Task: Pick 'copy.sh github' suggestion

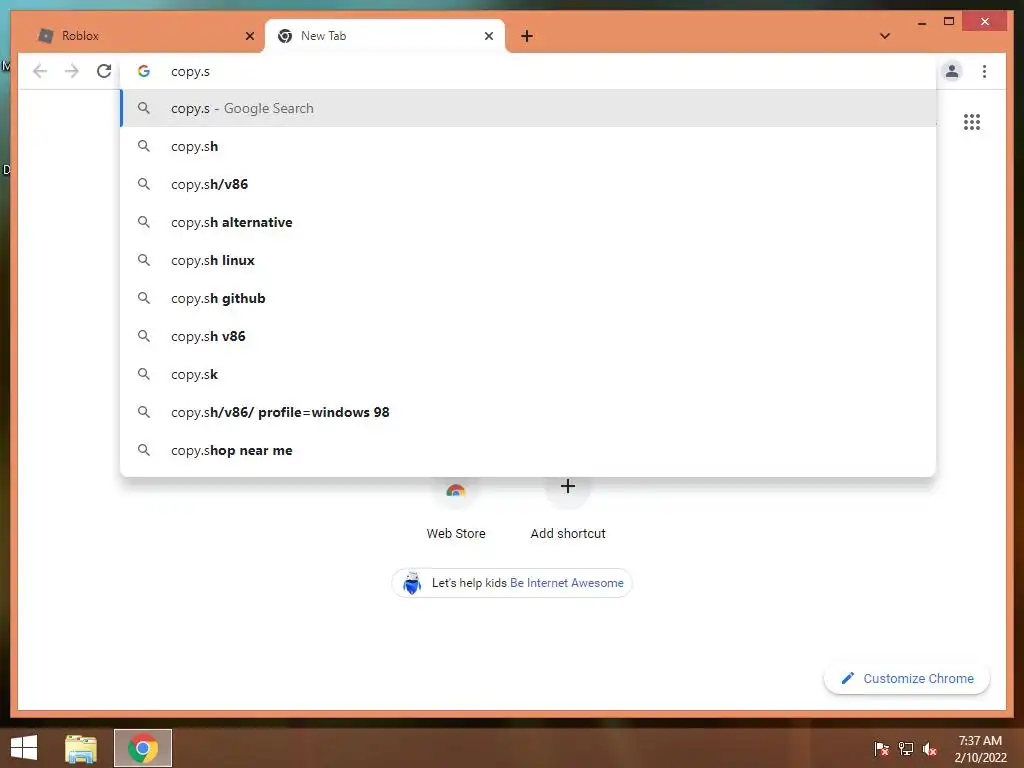Action: click(x=528, y=298)
